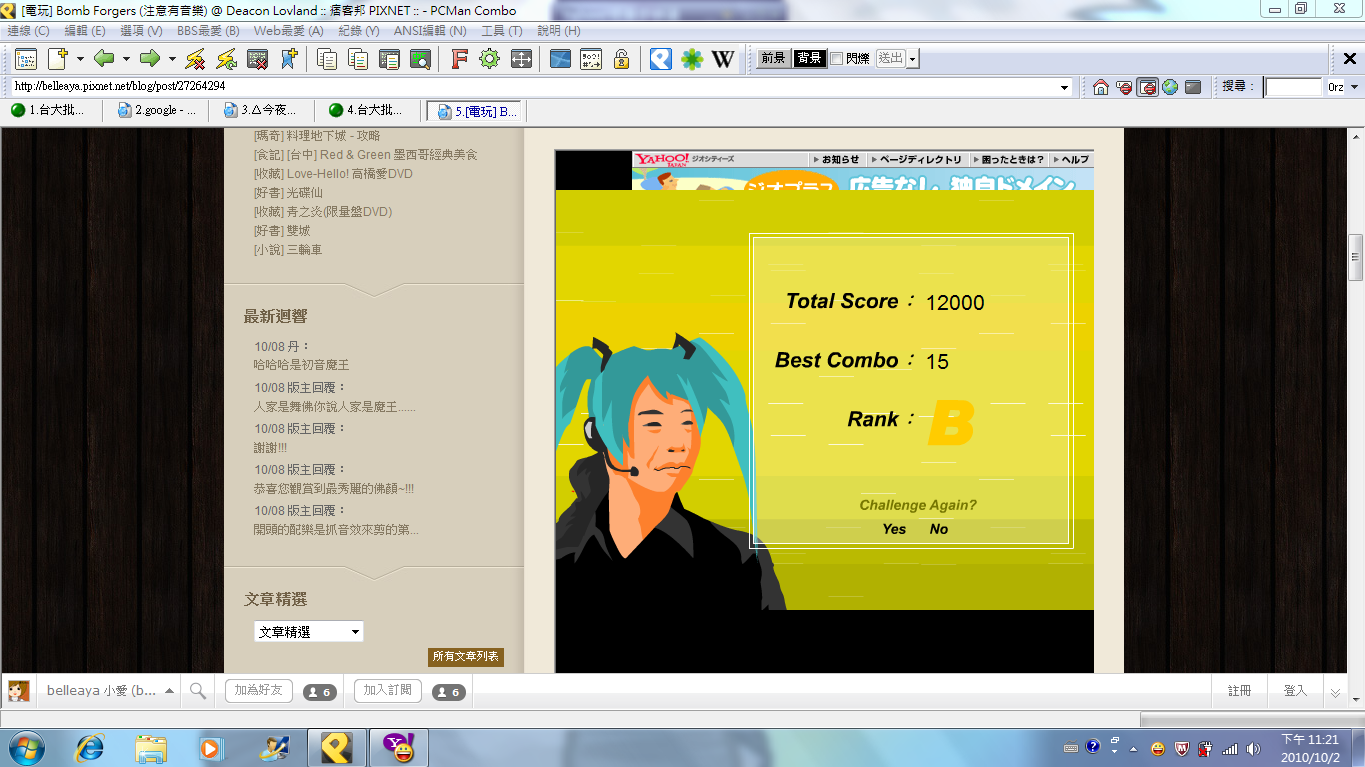The width and height of the screenshot is (1365, 767).
Task: Click the yellow padlock icon
Action: [621, 59]
